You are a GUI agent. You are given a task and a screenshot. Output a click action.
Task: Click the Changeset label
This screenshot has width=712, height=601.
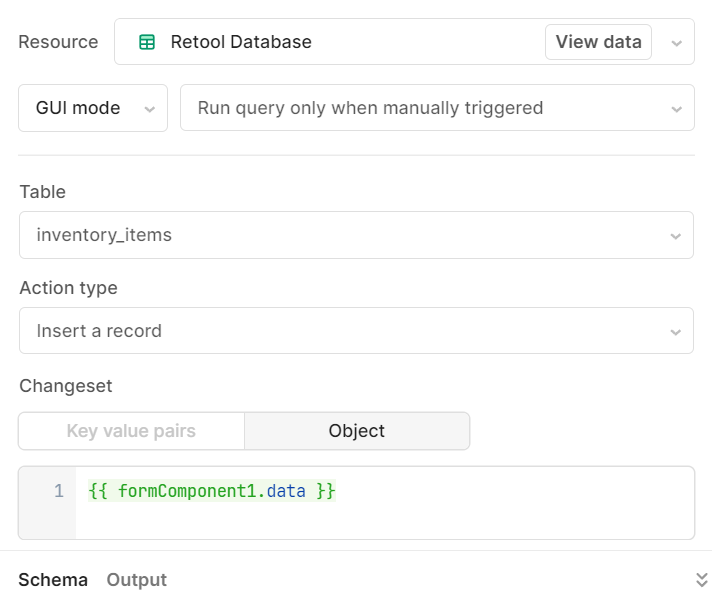66,386
